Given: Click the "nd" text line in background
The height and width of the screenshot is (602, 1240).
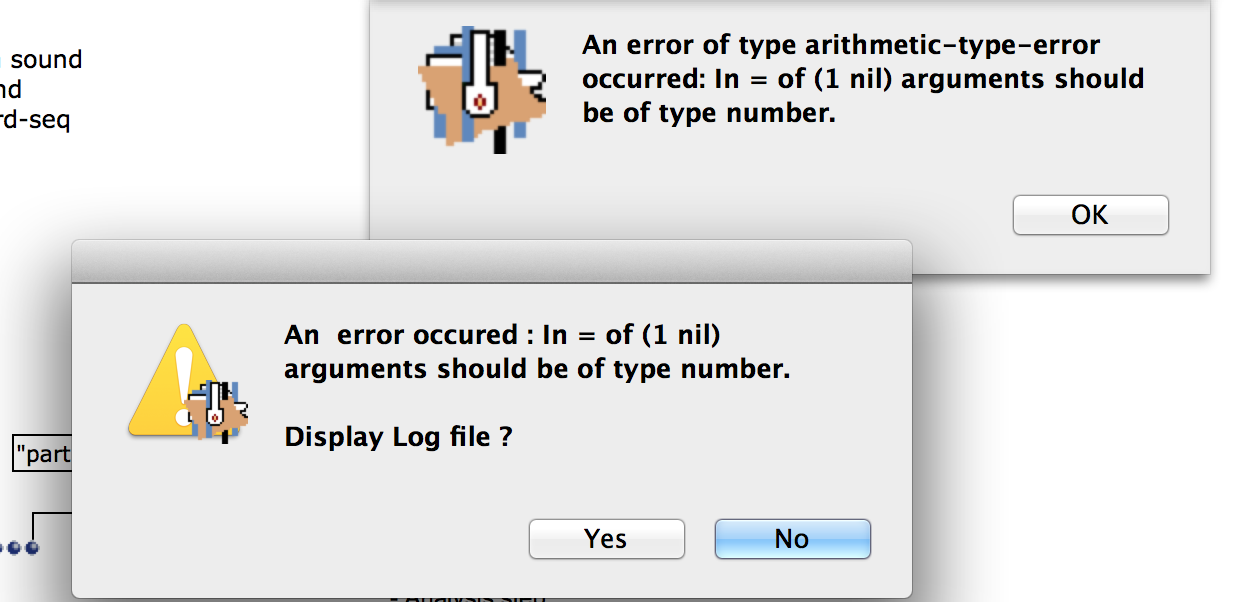Looking at the screenshot, I should 11,90.
